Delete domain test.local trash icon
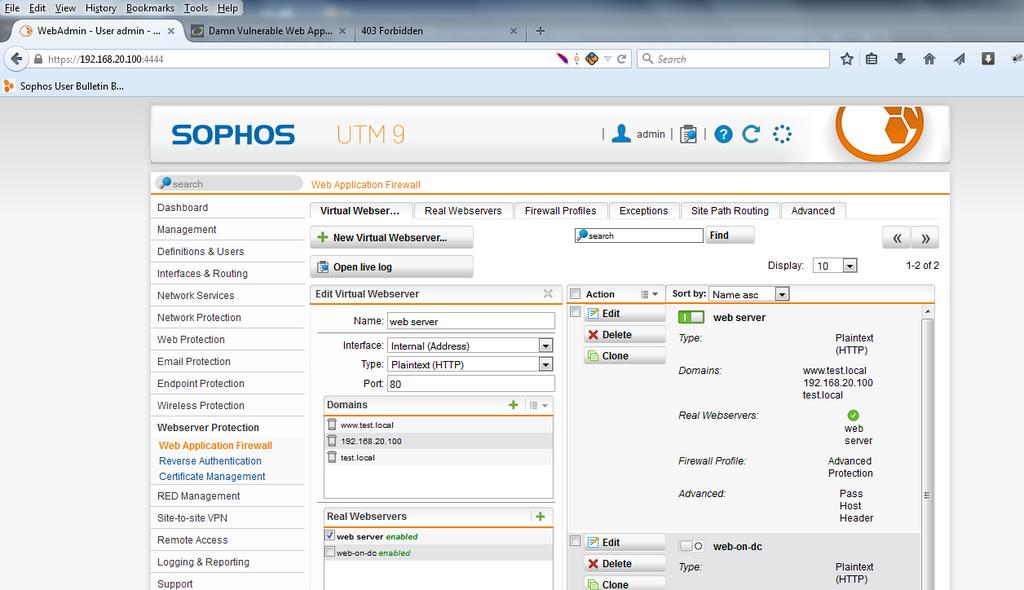Screen dimensions: 1024x590 332,457
